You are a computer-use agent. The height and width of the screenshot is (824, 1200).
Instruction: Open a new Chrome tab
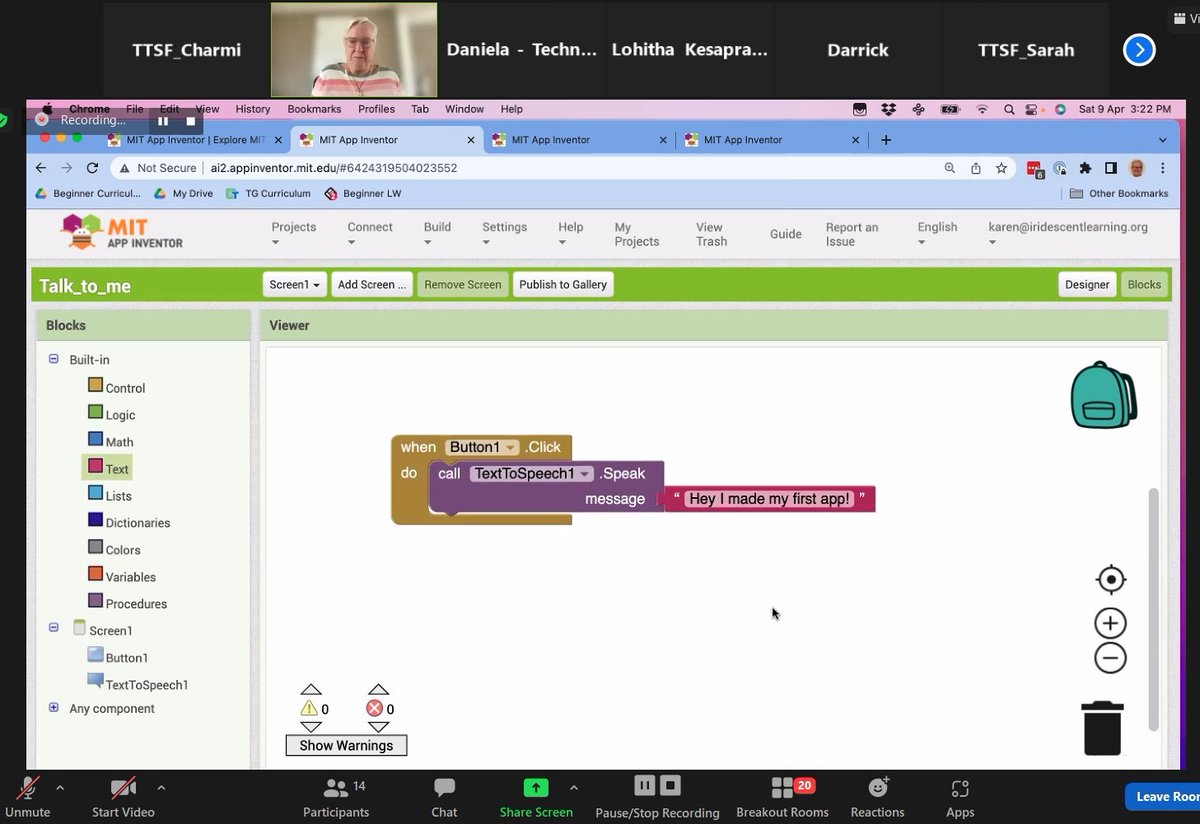point(886,140)
